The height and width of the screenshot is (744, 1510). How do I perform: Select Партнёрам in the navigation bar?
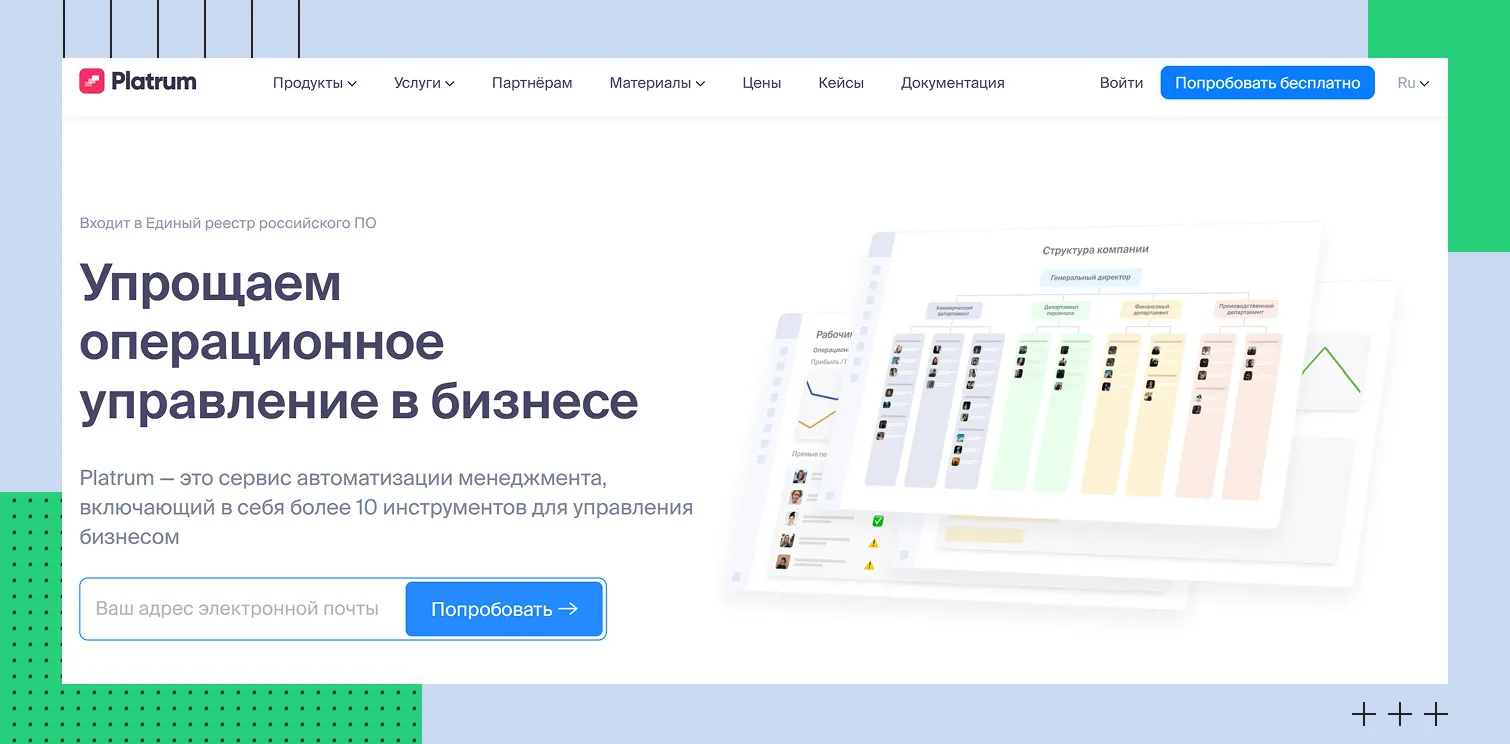(x=532, y=83)
